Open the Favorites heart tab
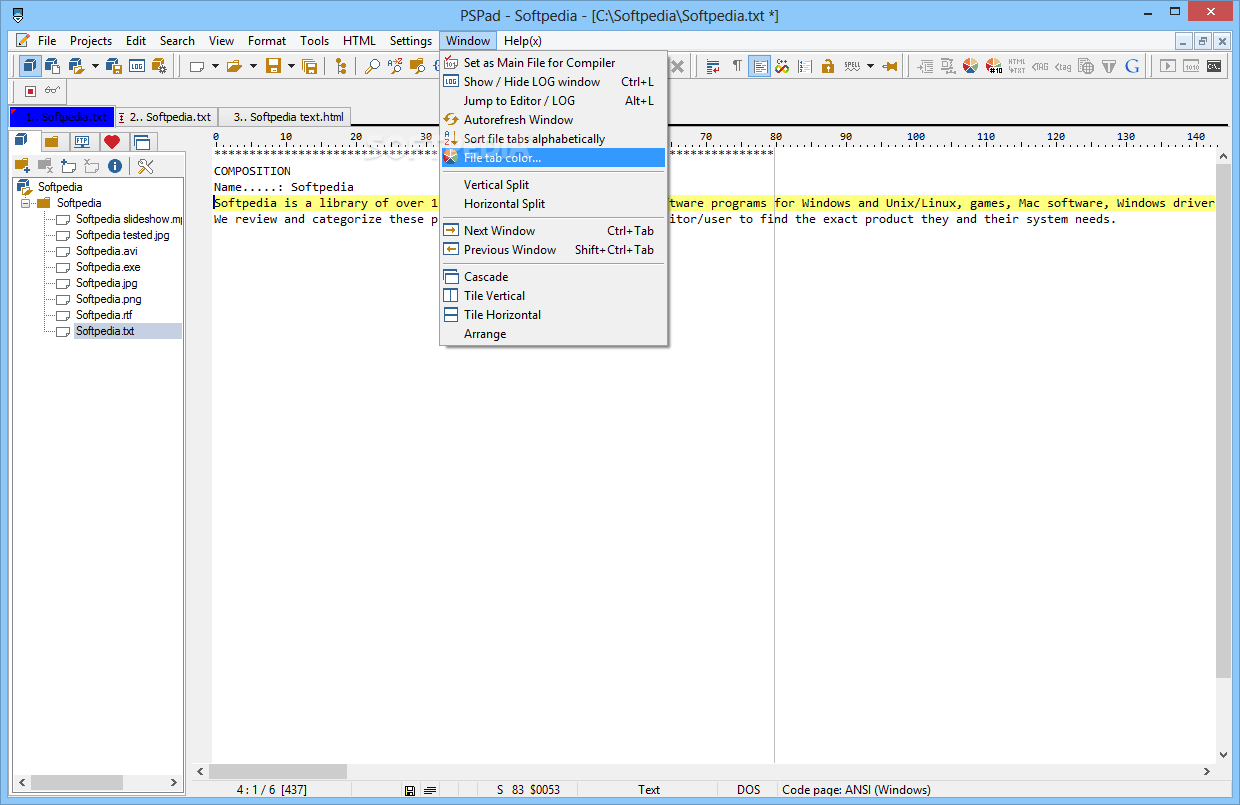Image resolution: width=1240 pixels, height=805 pixels. [x=111, y=142]
